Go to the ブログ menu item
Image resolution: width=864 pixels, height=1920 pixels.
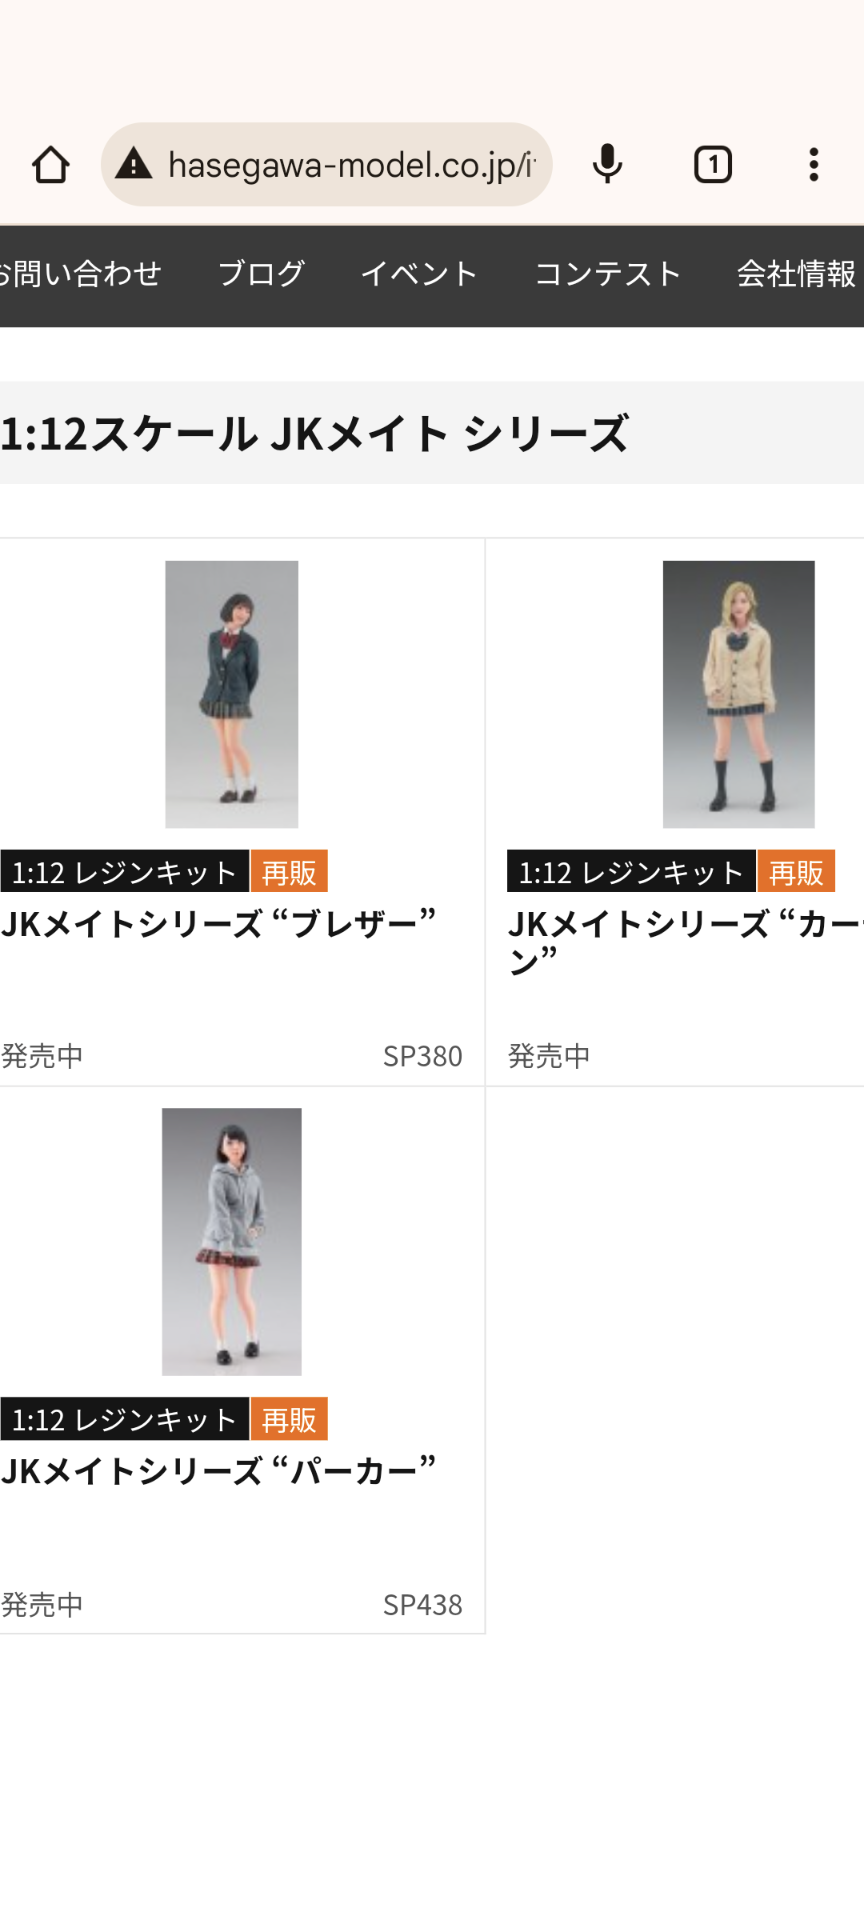261,274
